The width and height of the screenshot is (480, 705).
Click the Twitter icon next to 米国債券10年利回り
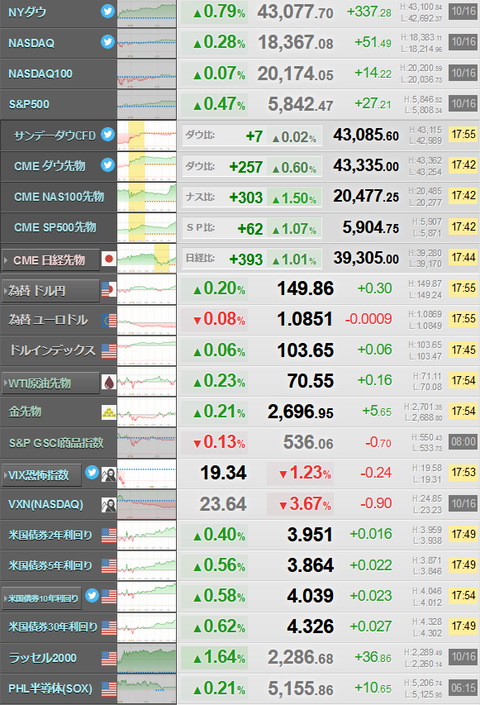tap(92, 596)
